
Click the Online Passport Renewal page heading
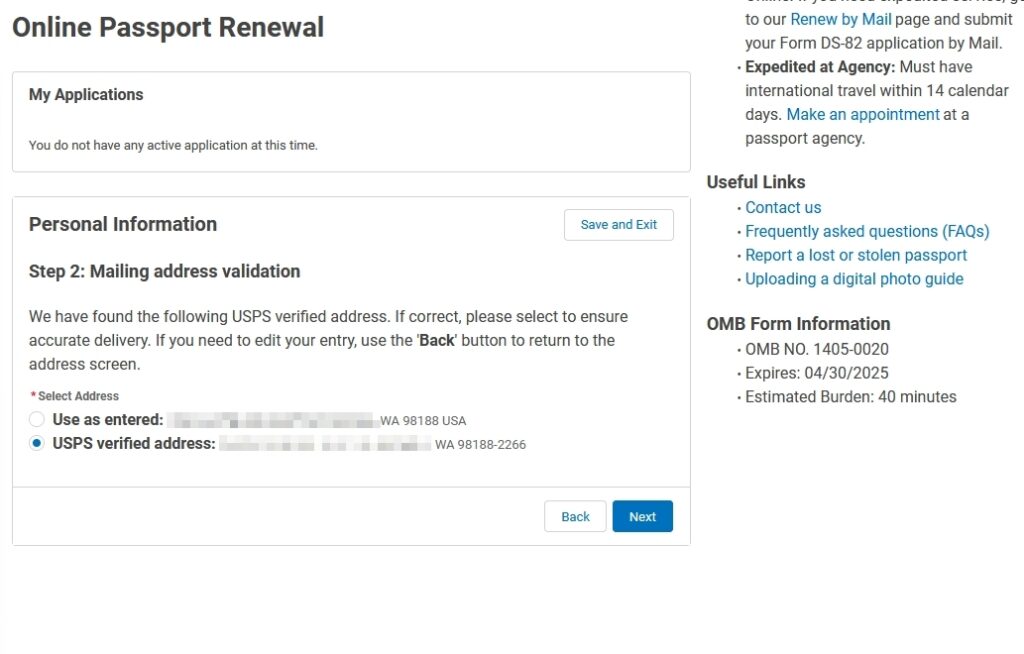tap(168, 27)
